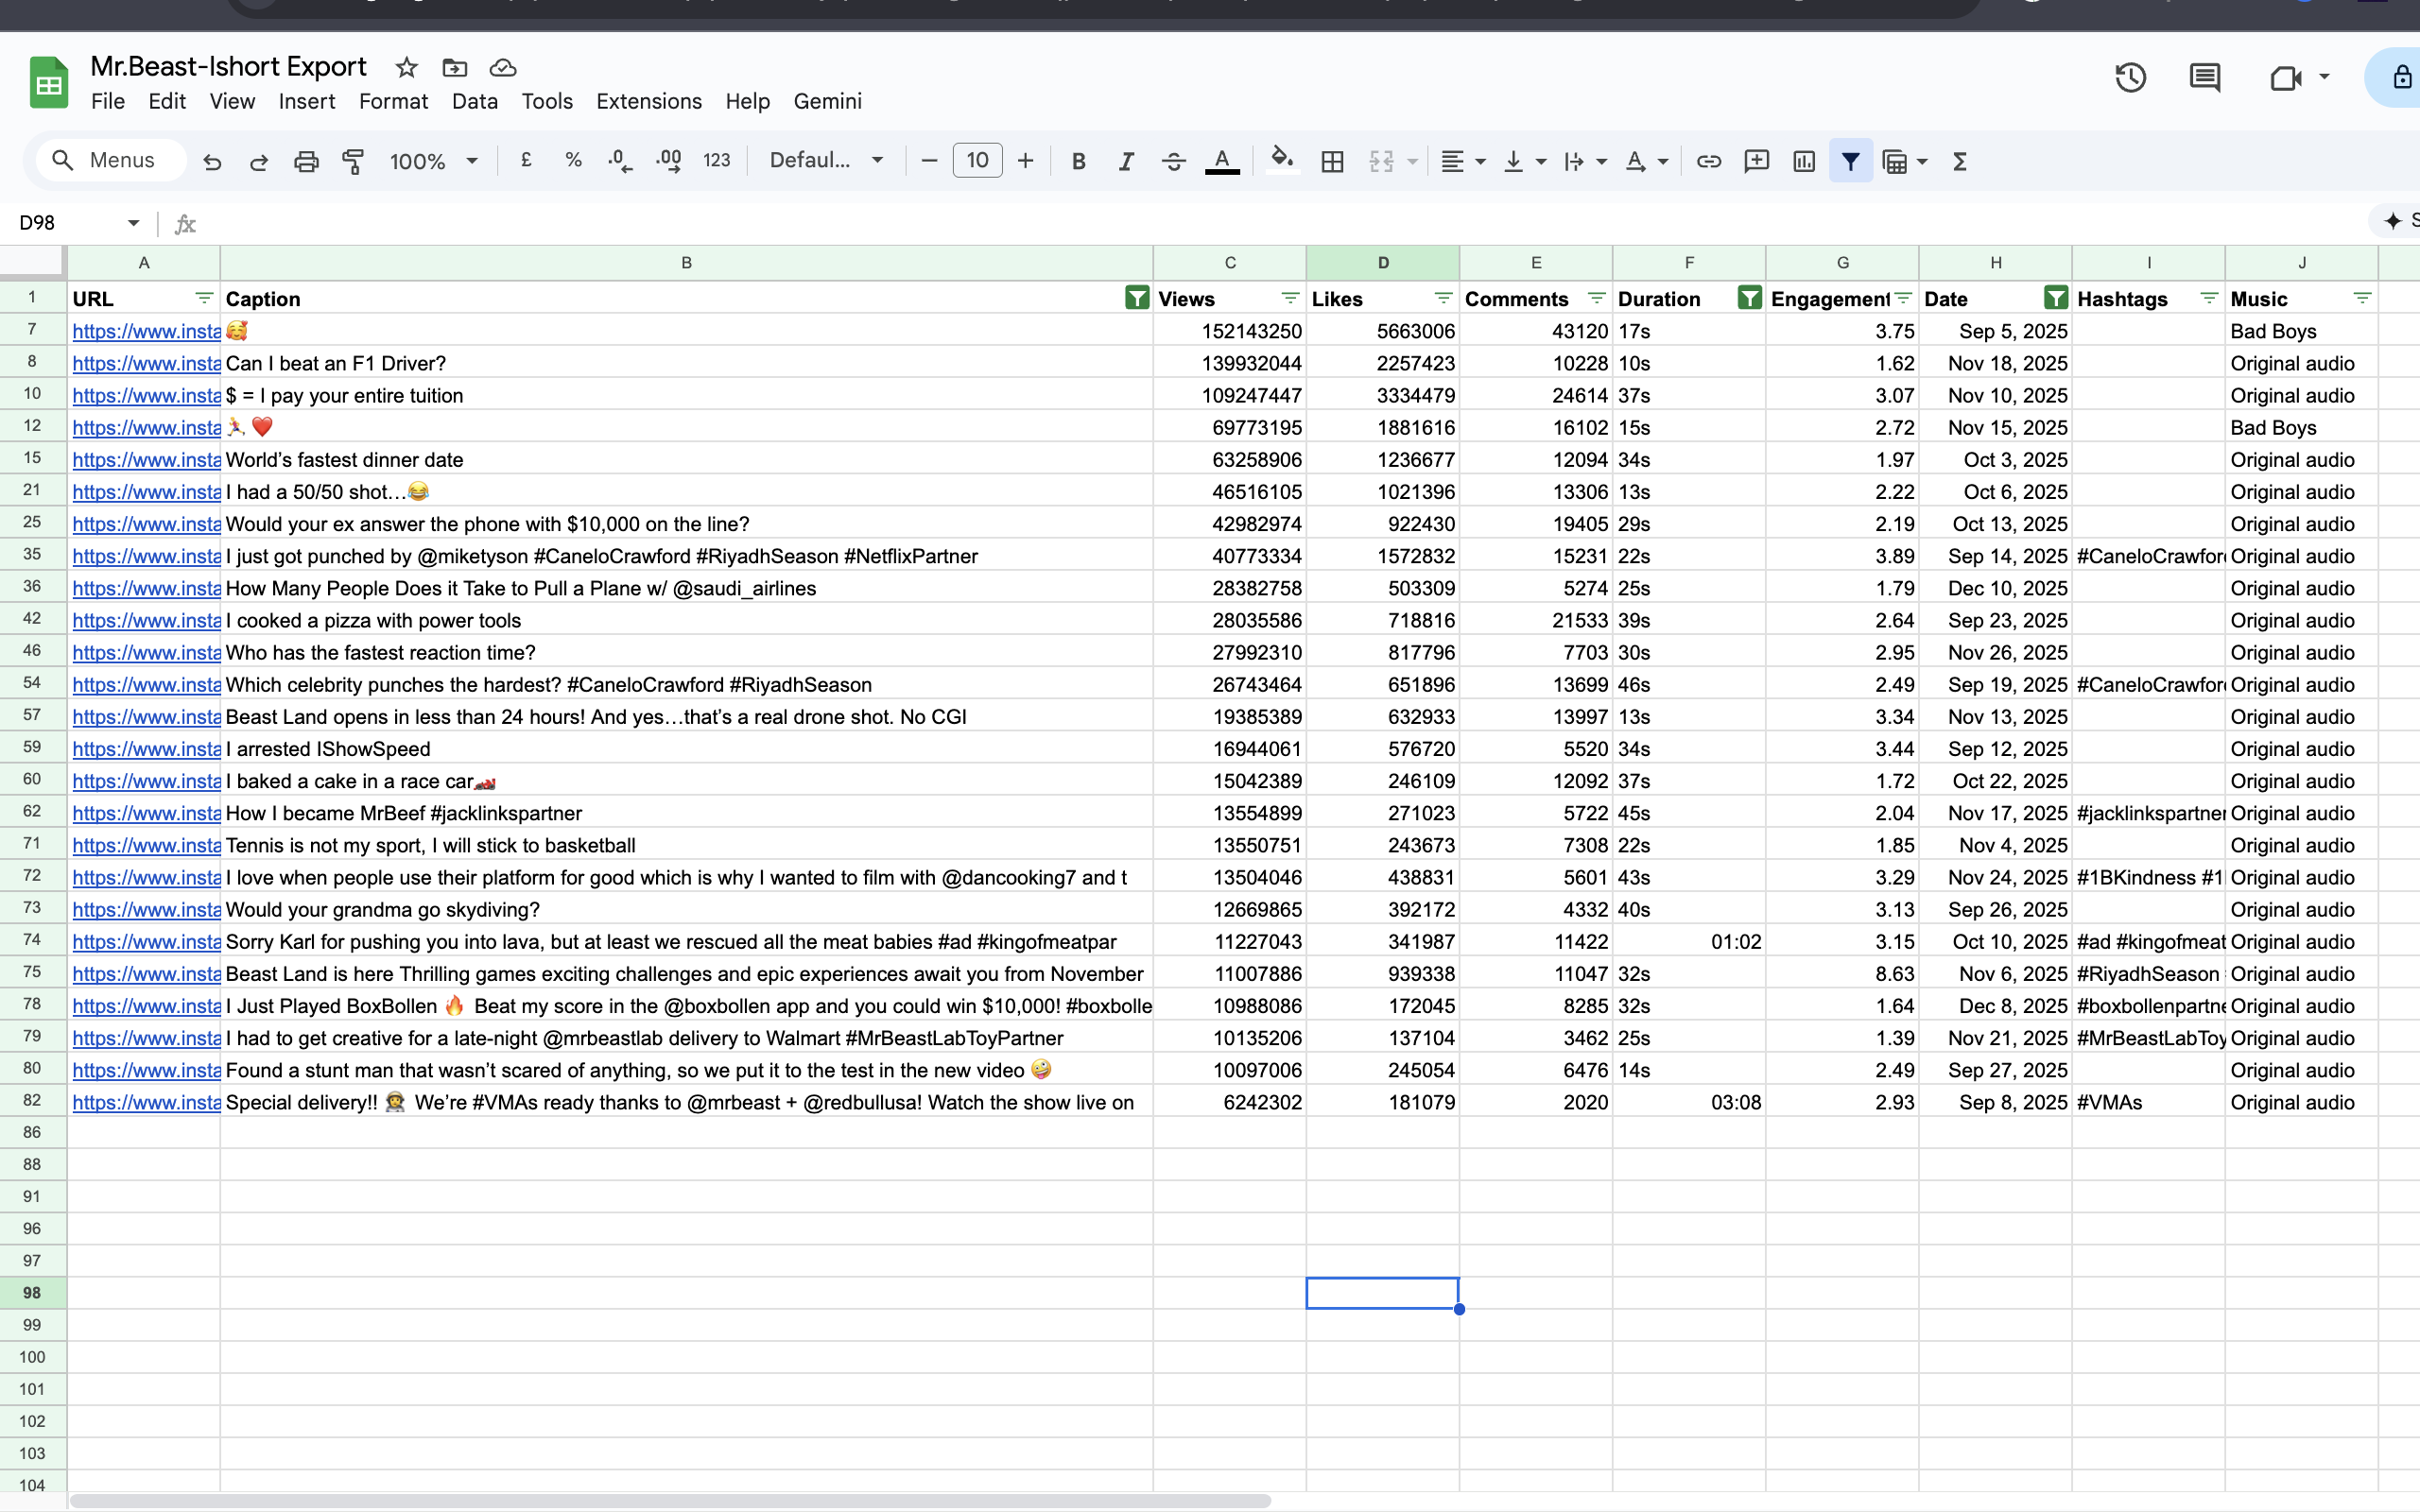Open the zoom 100% dropdown
Image resolution: width=2420 pixels, height=1512 pixels.
434,161
